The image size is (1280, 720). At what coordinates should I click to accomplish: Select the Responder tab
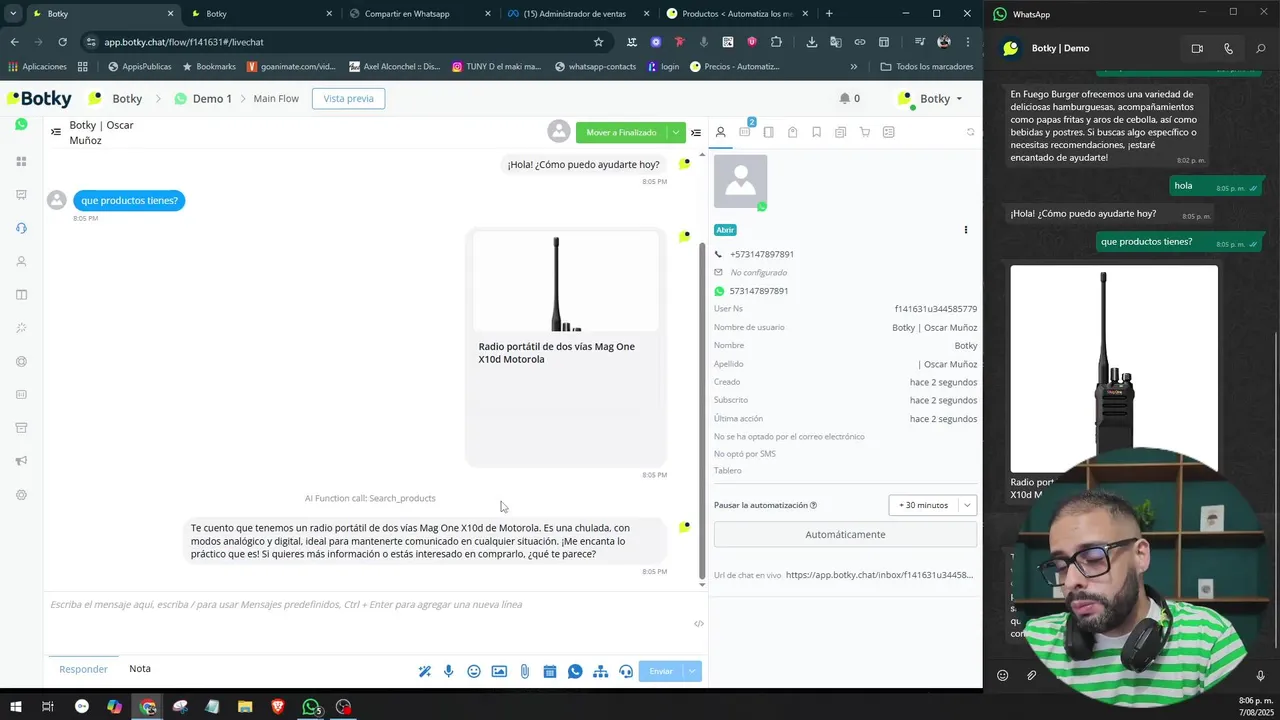83,669
